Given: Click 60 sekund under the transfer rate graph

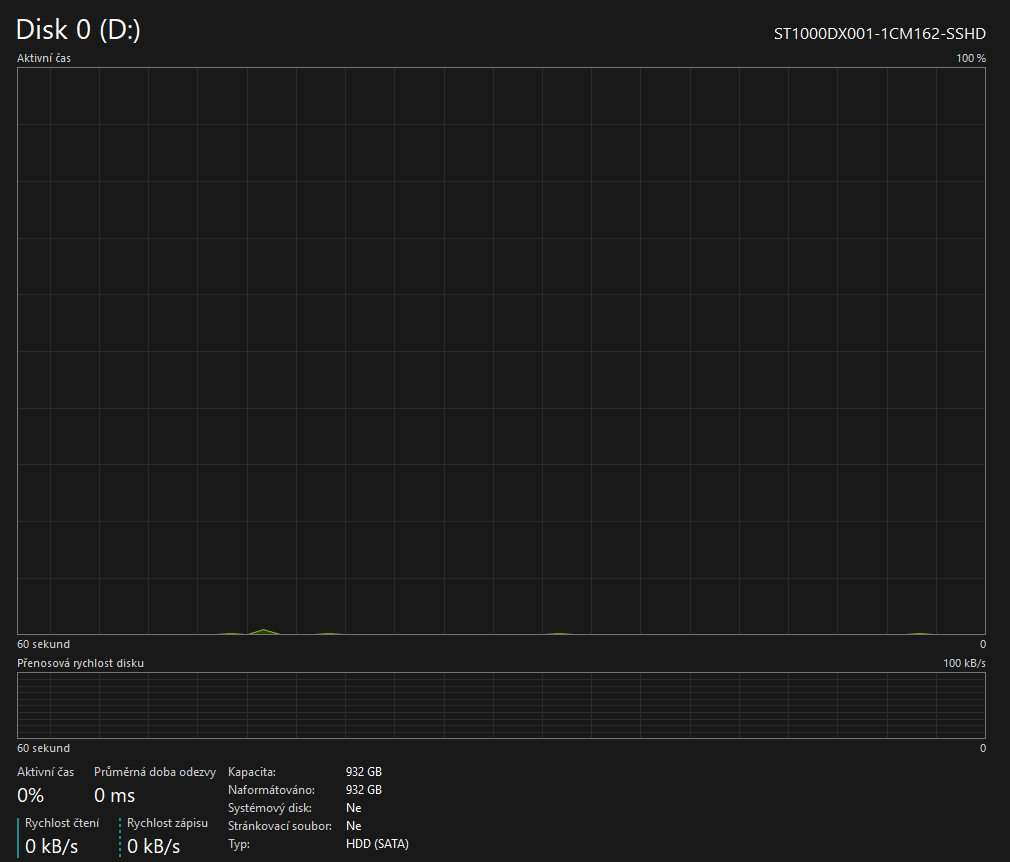Looking at the screenshot, I should [43, 748].
